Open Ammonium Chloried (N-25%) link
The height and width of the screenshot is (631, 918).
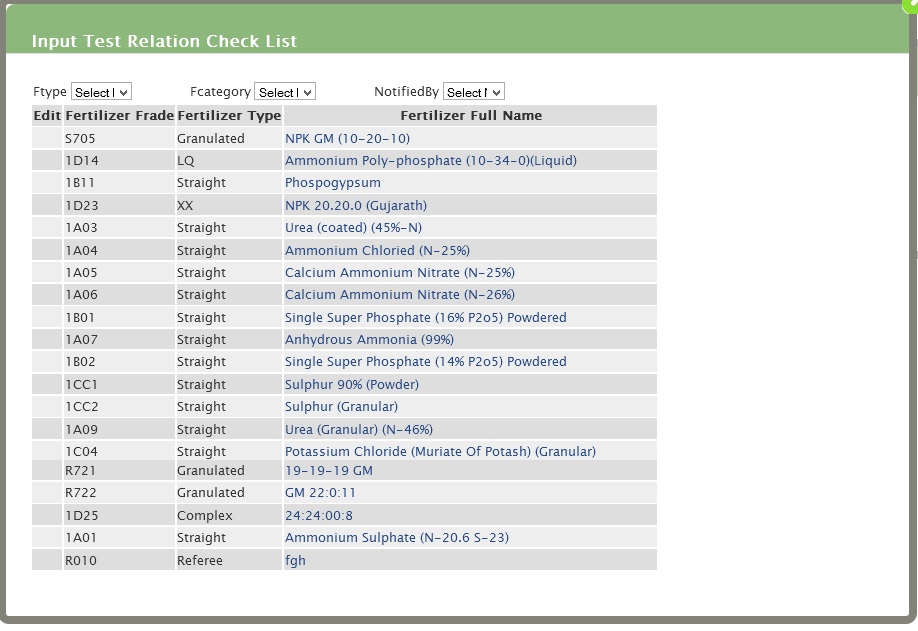377,251
